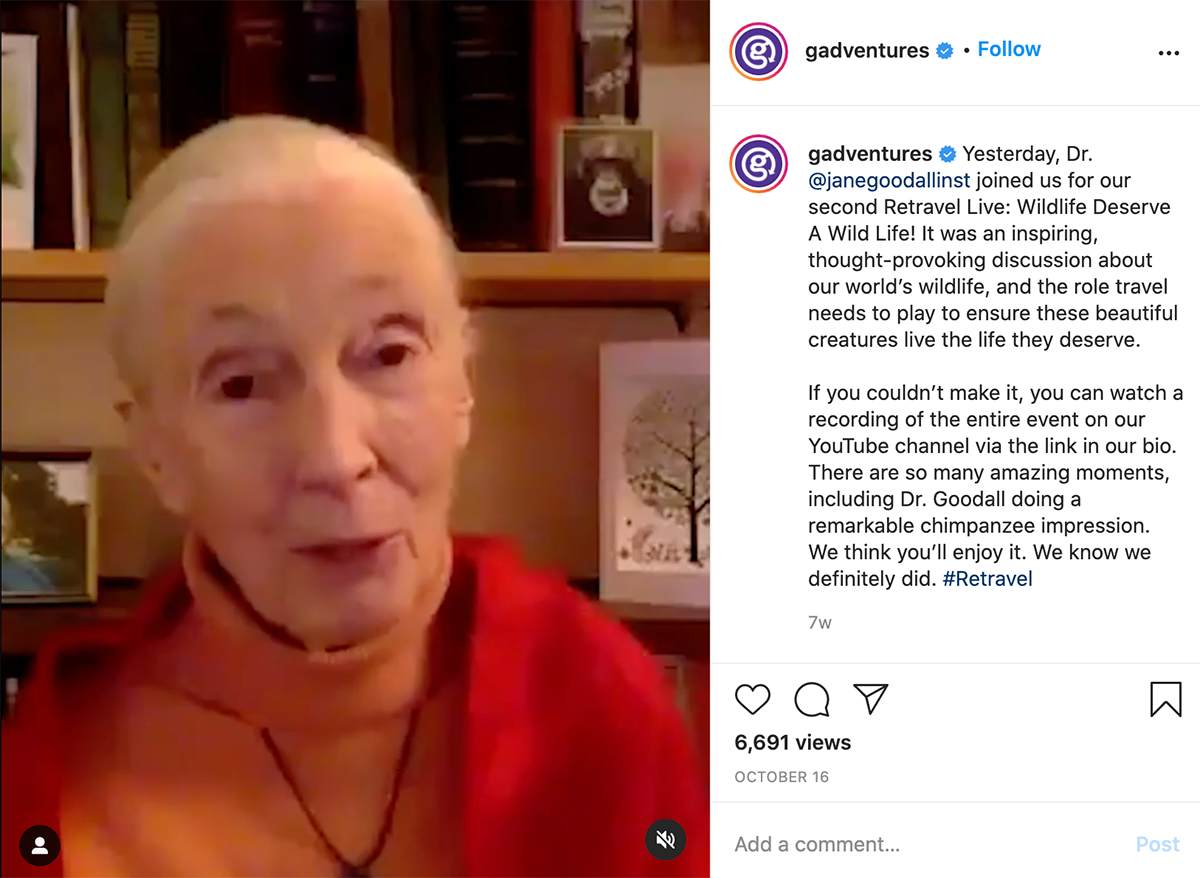
Task: Save post with the bookmark icon
Action: [1166, 699]
